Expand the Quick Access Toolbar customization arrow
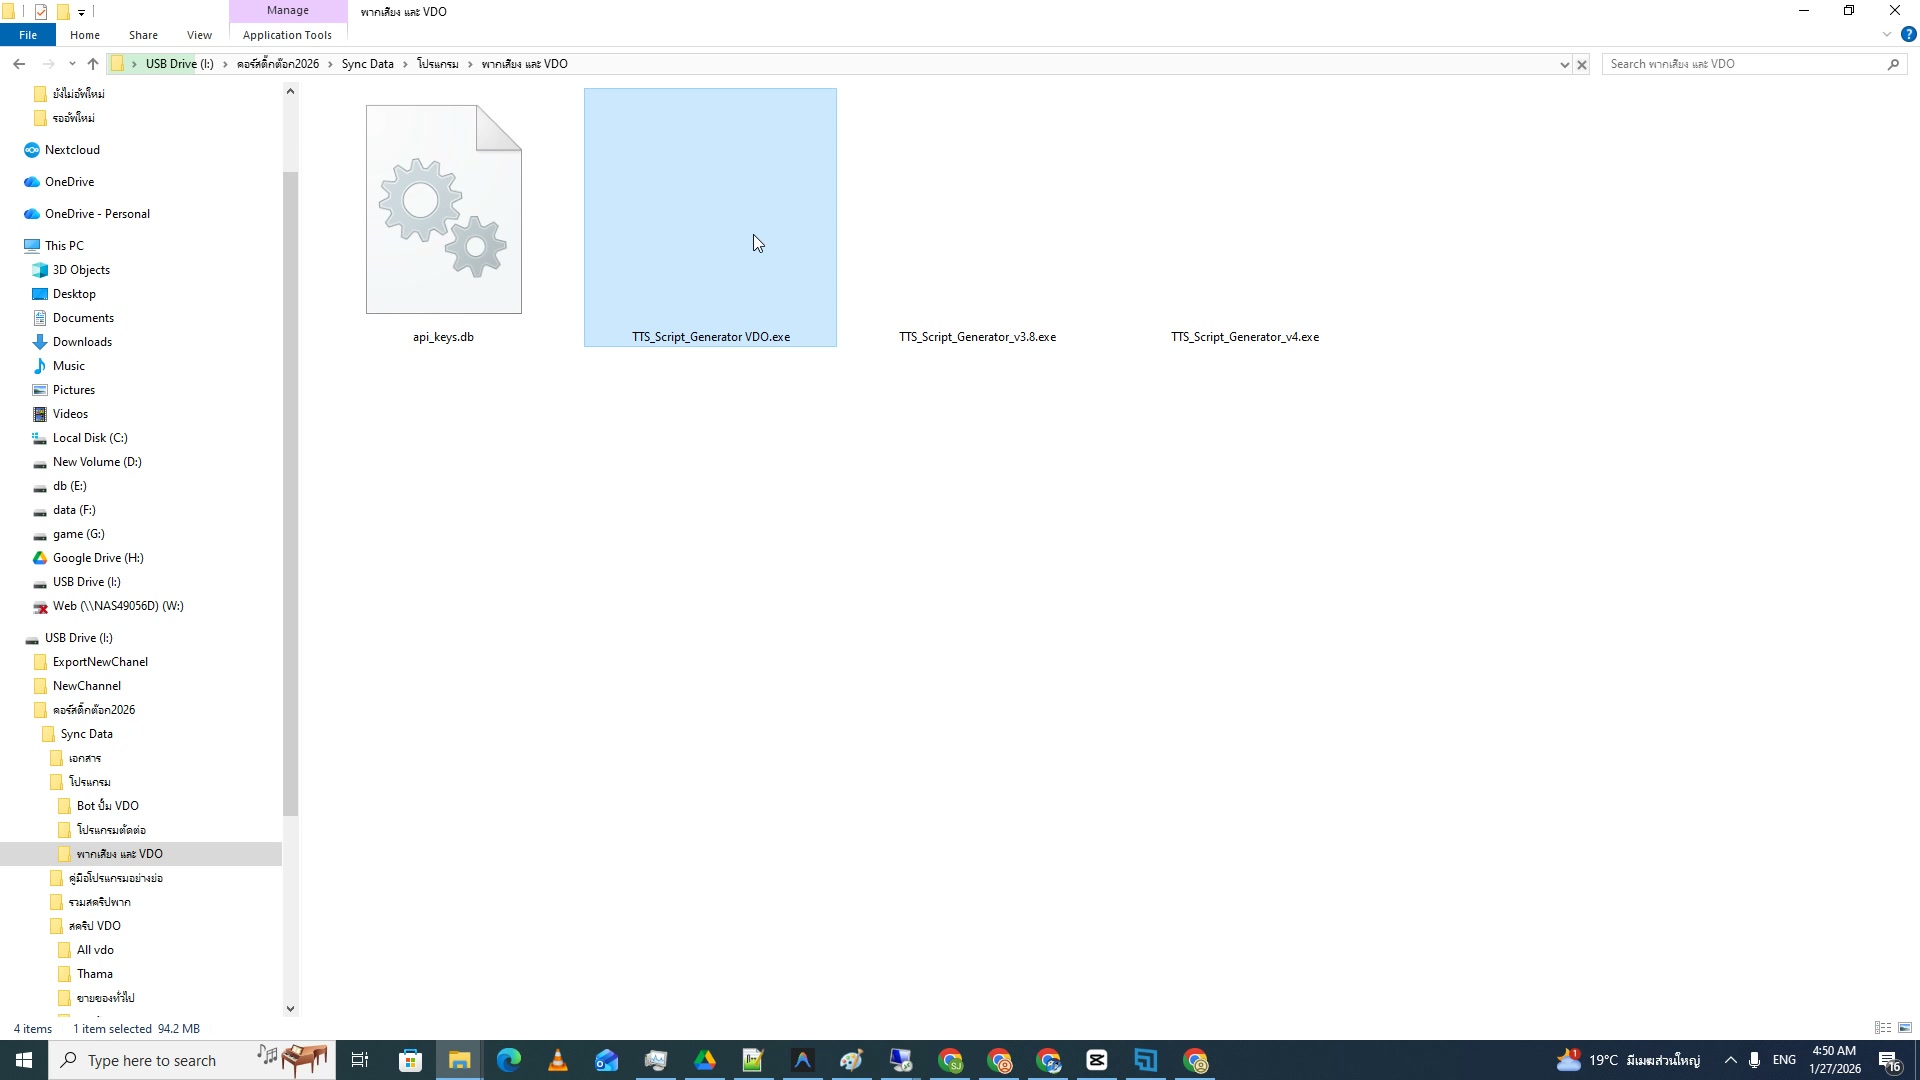Viewport: 1920px width, 1080px height. coord(82,11)
